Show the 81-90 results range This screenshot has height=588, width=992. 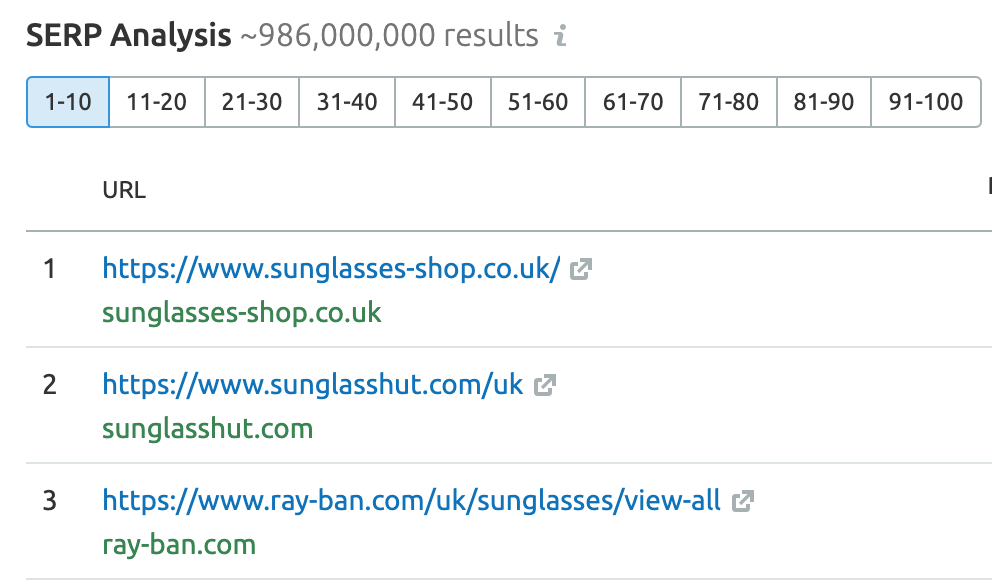pos(824,102)
